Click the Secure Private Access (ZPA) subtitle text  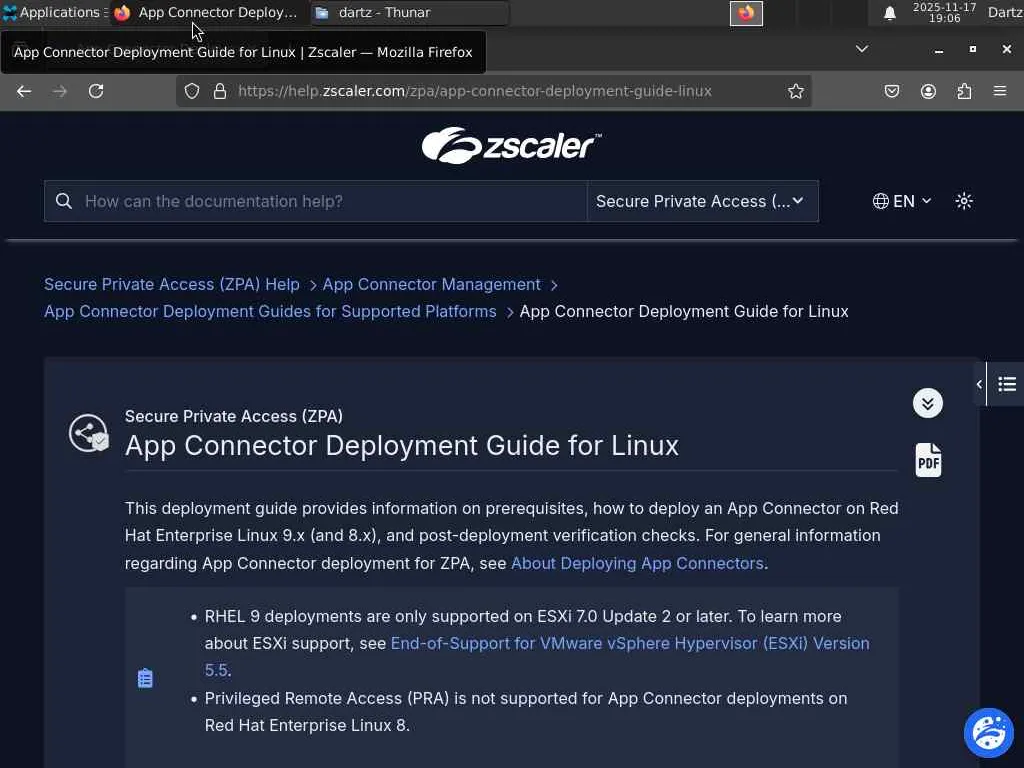click(234, 416)
